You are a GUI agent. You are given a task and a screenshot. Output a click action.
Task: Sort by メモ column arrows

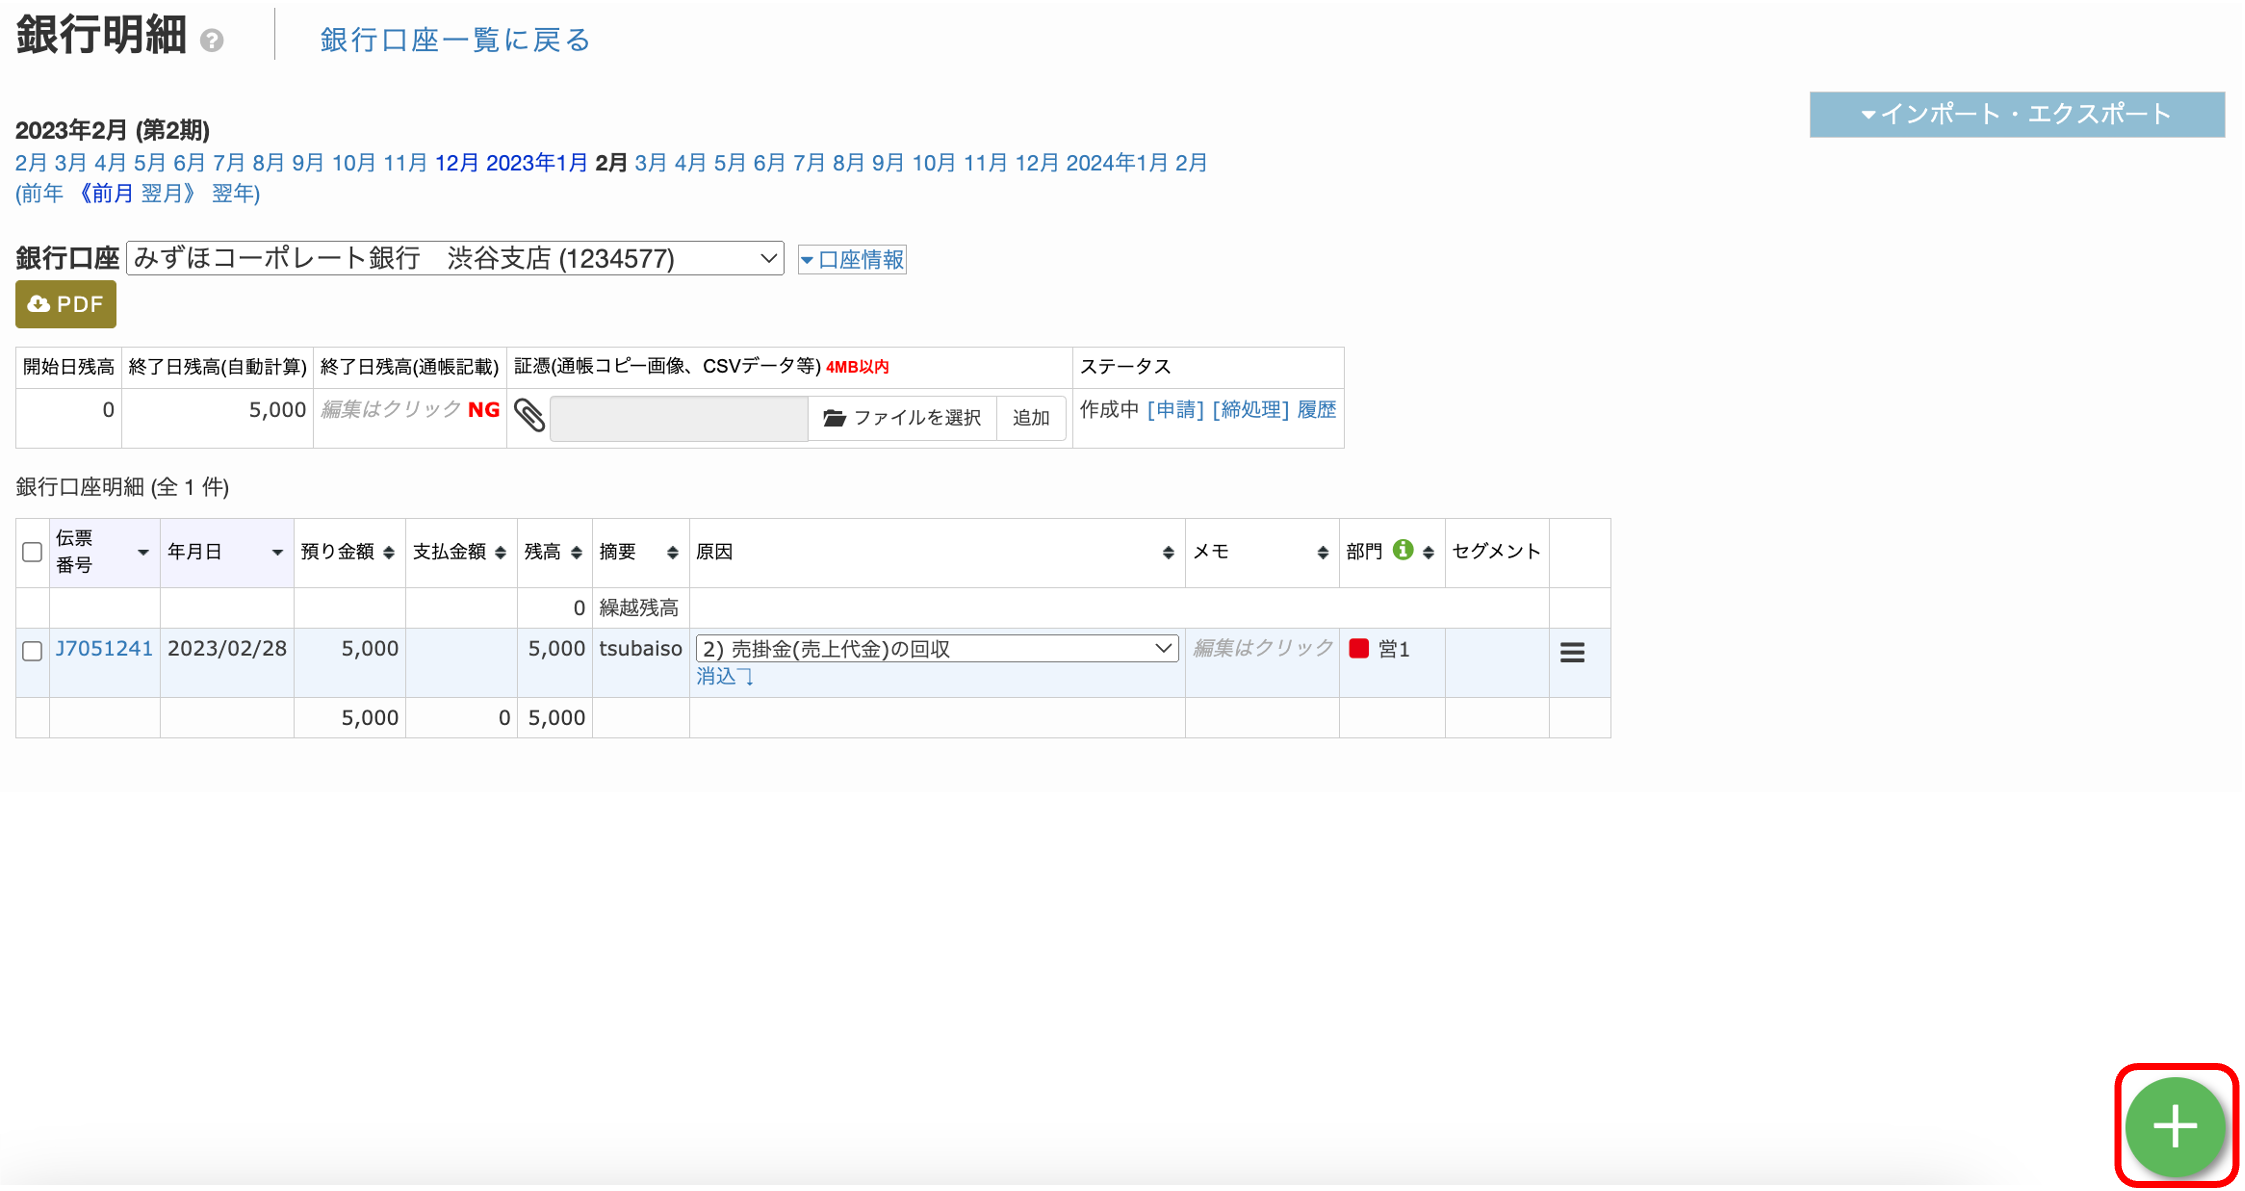pos(1322,552)
